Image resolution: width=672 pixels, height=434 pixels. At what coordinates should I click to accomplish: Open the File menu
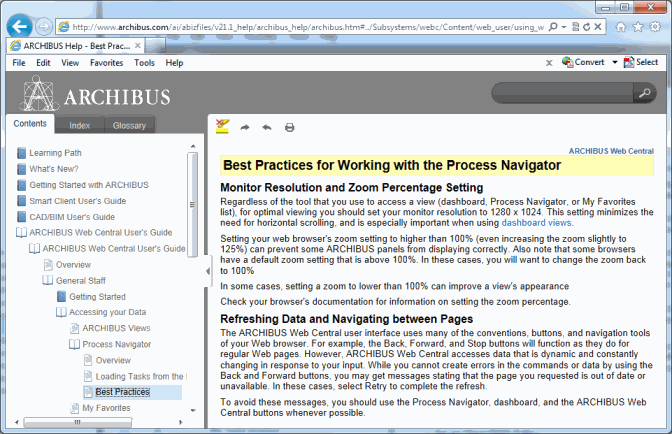19,63
